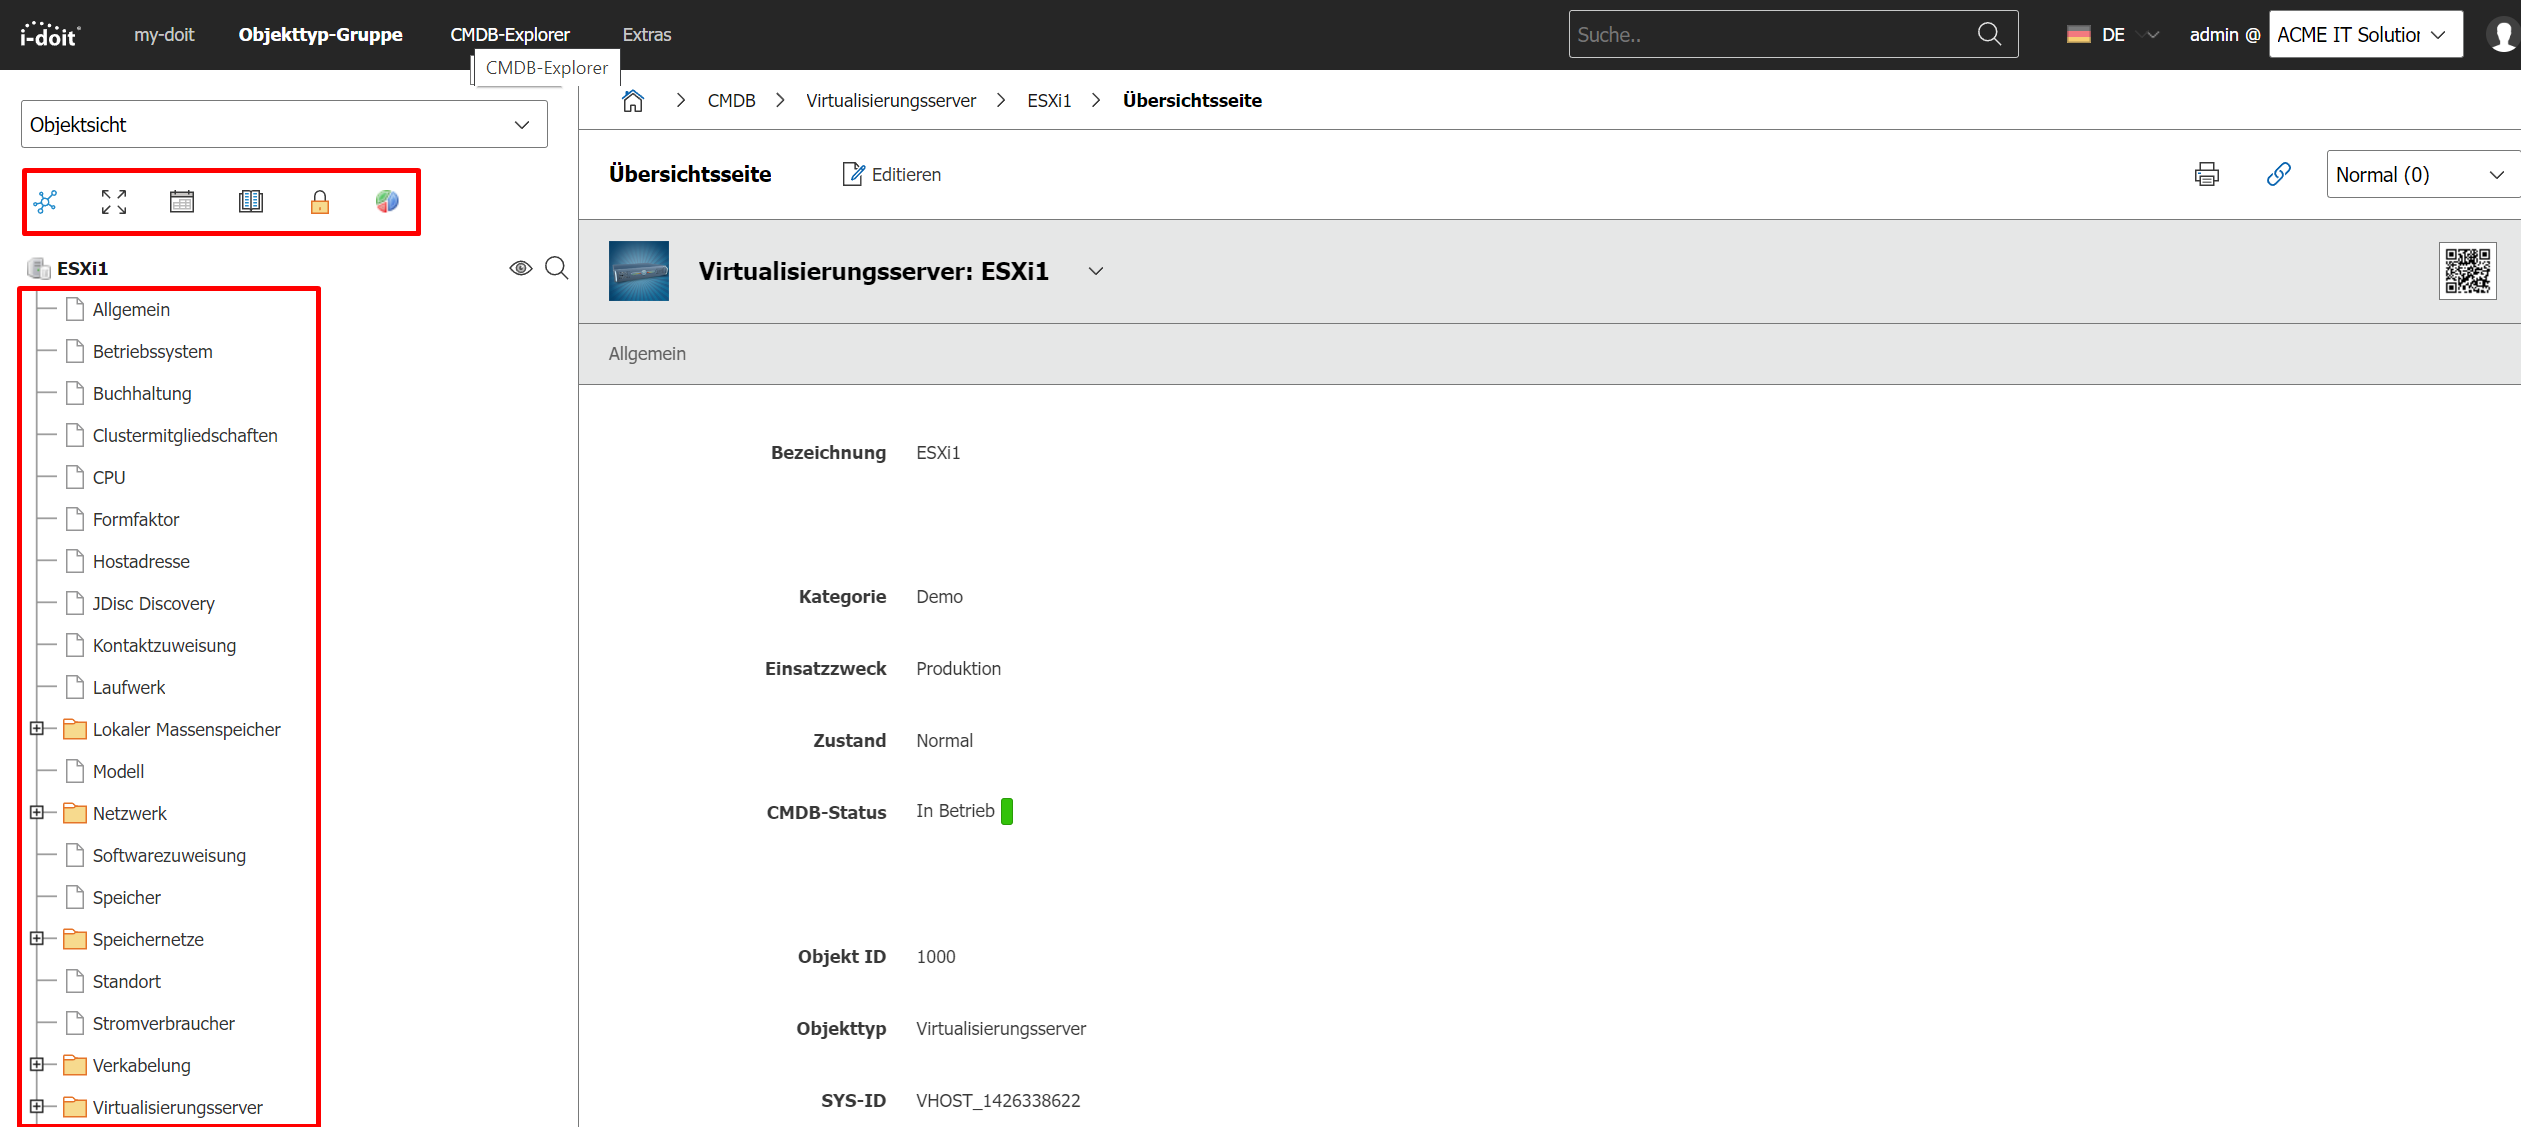Open the Normal (0) status dropdown

click(x=2420, y=175)
